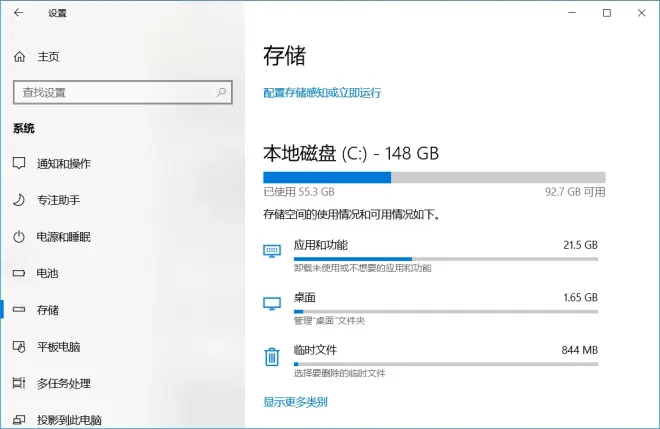Click the monitor icon beside 桌面

click(x=272, y=304)
